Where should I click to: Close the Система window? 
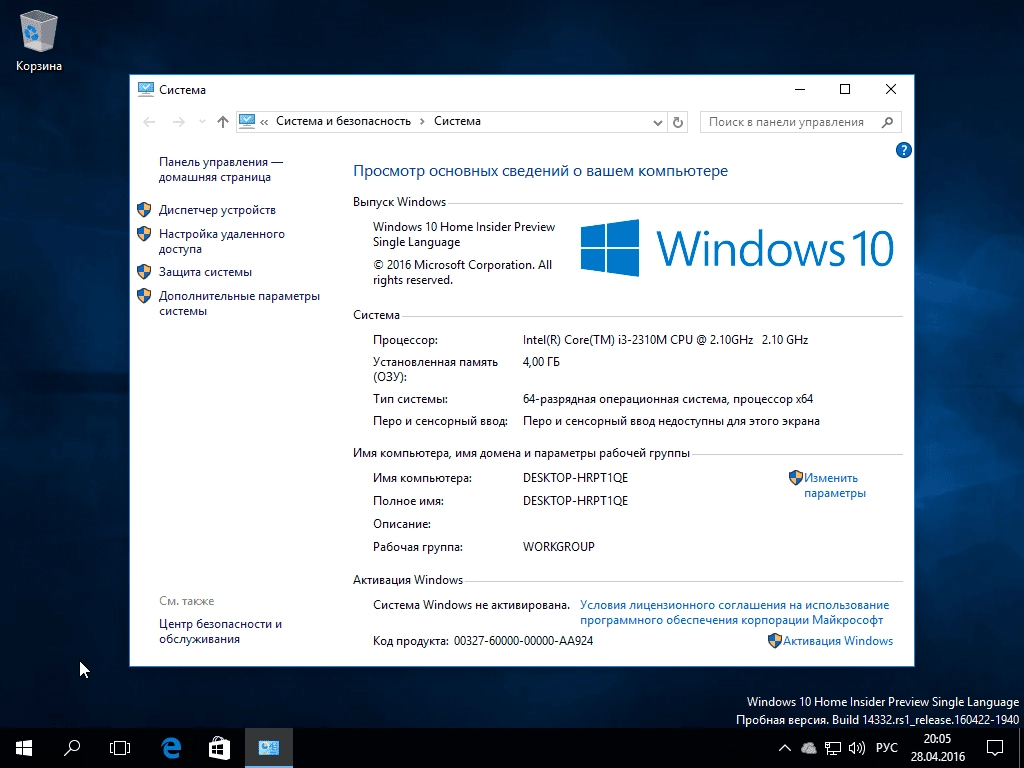click(x=891, y=89)
